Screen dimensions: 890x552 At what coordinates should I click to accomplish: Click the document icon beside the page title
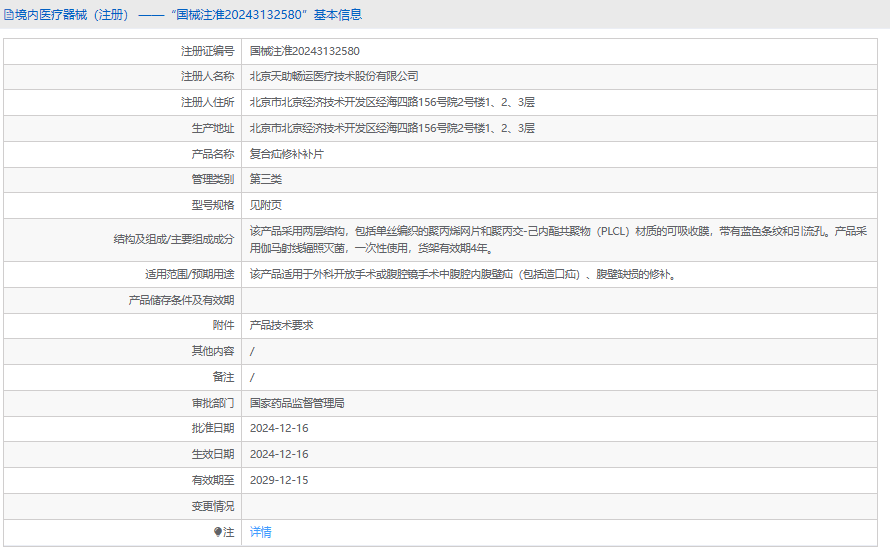pyautogui.click(x=9, y=15)
